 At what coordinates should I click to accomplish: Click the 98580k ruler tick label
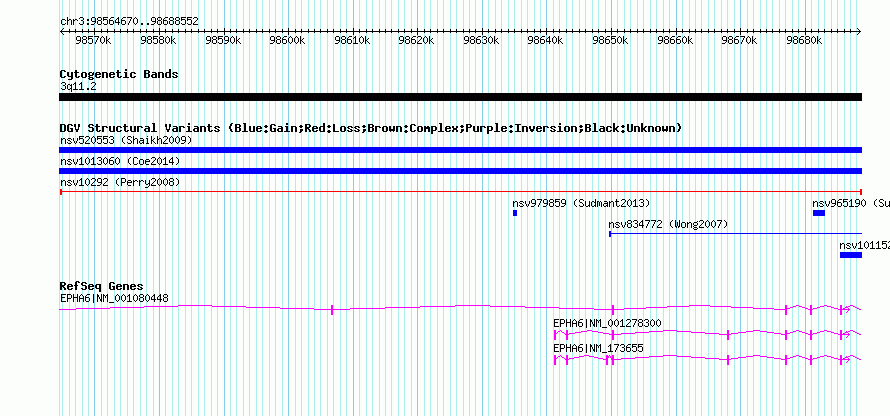point(158,41)
